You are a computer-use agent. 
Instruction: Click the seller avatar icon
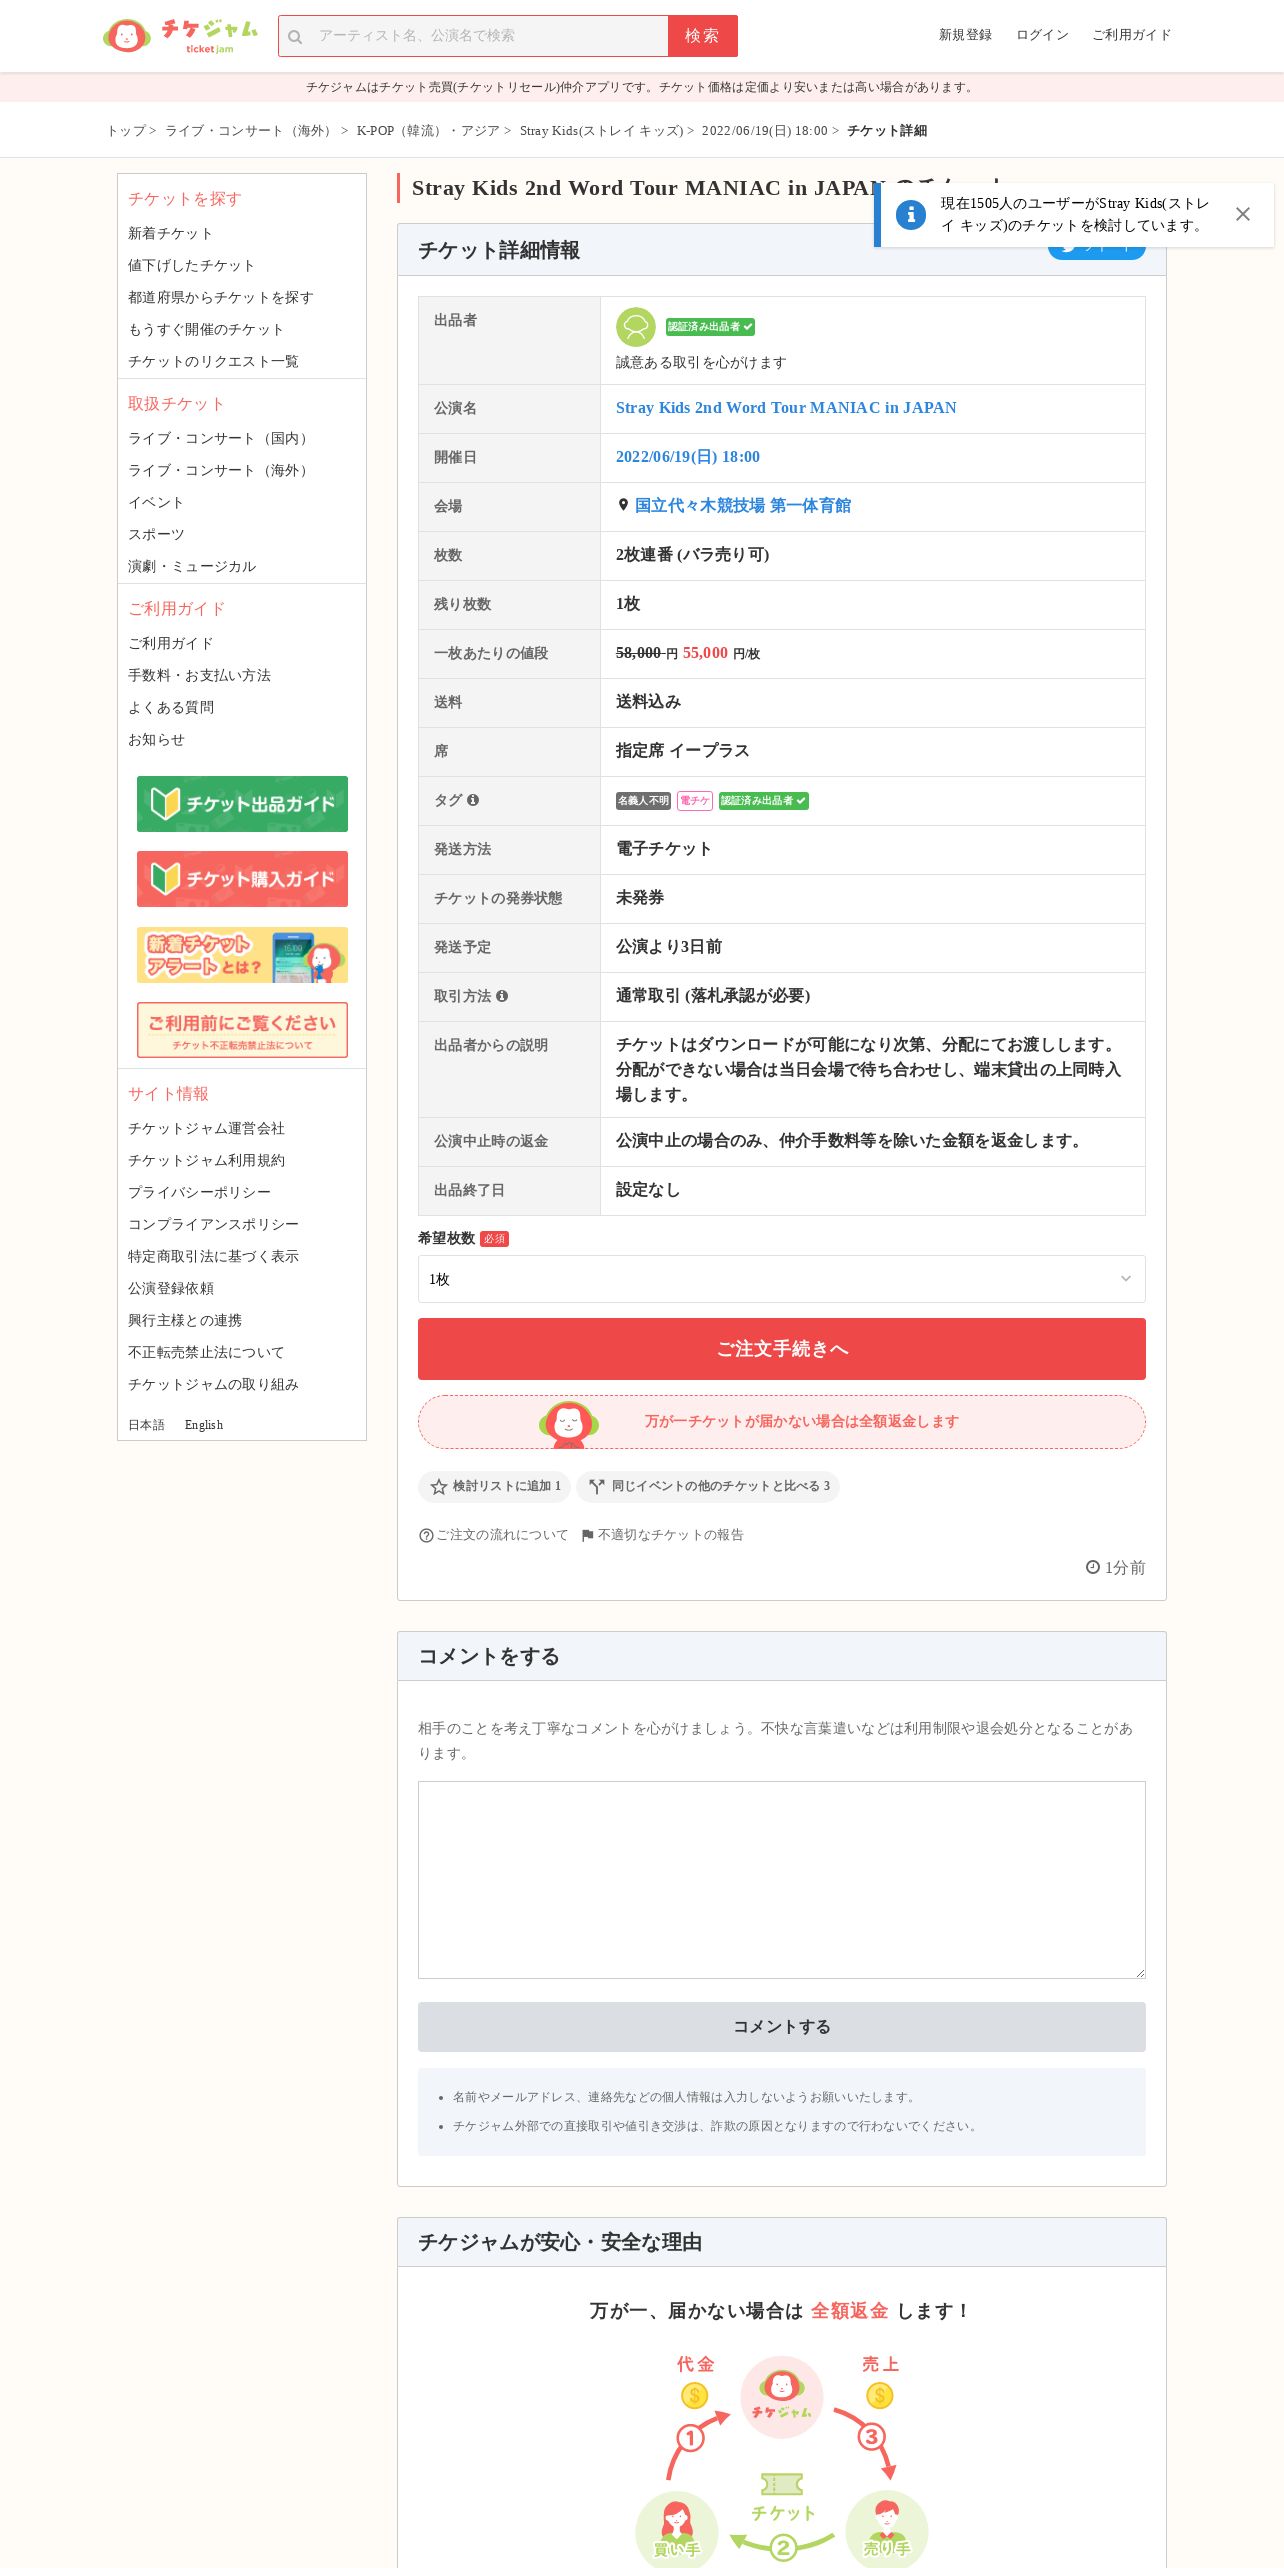(635, 327)
